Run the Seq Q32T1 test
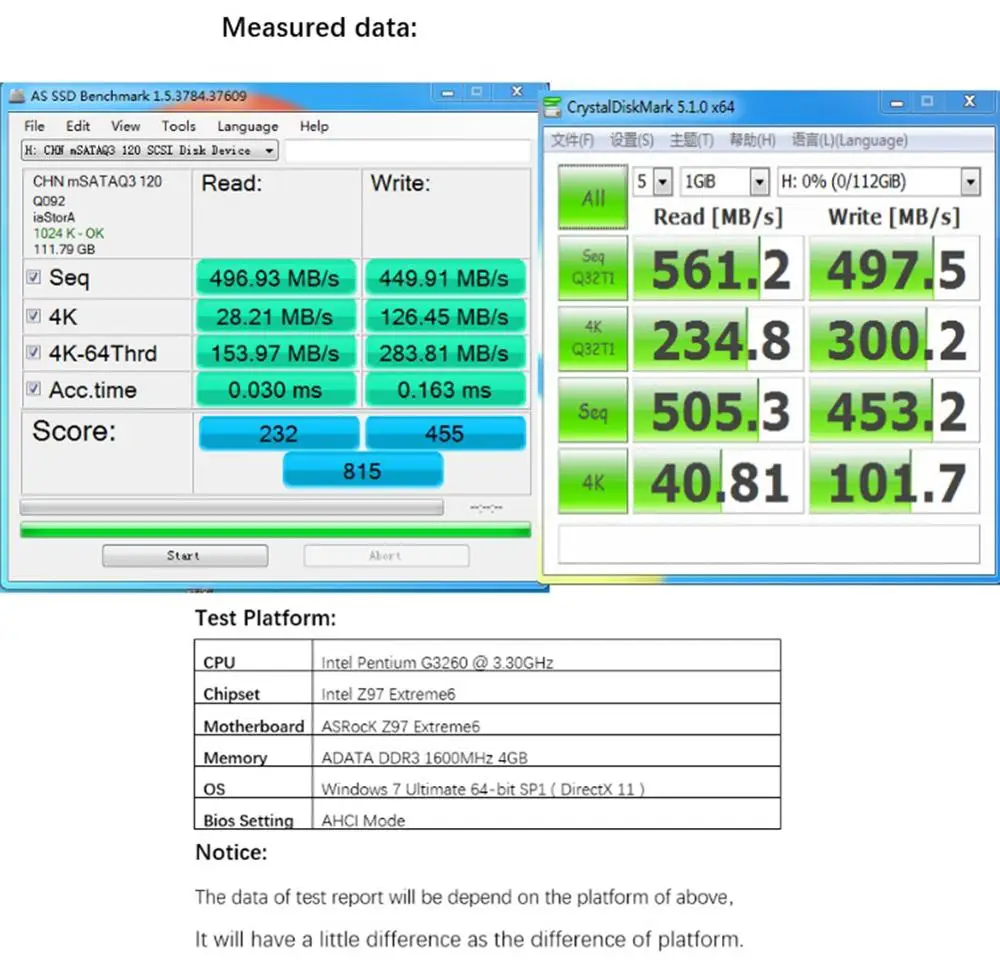The image size is (1000, 971). pyautogui.click(x=592, y=267)
